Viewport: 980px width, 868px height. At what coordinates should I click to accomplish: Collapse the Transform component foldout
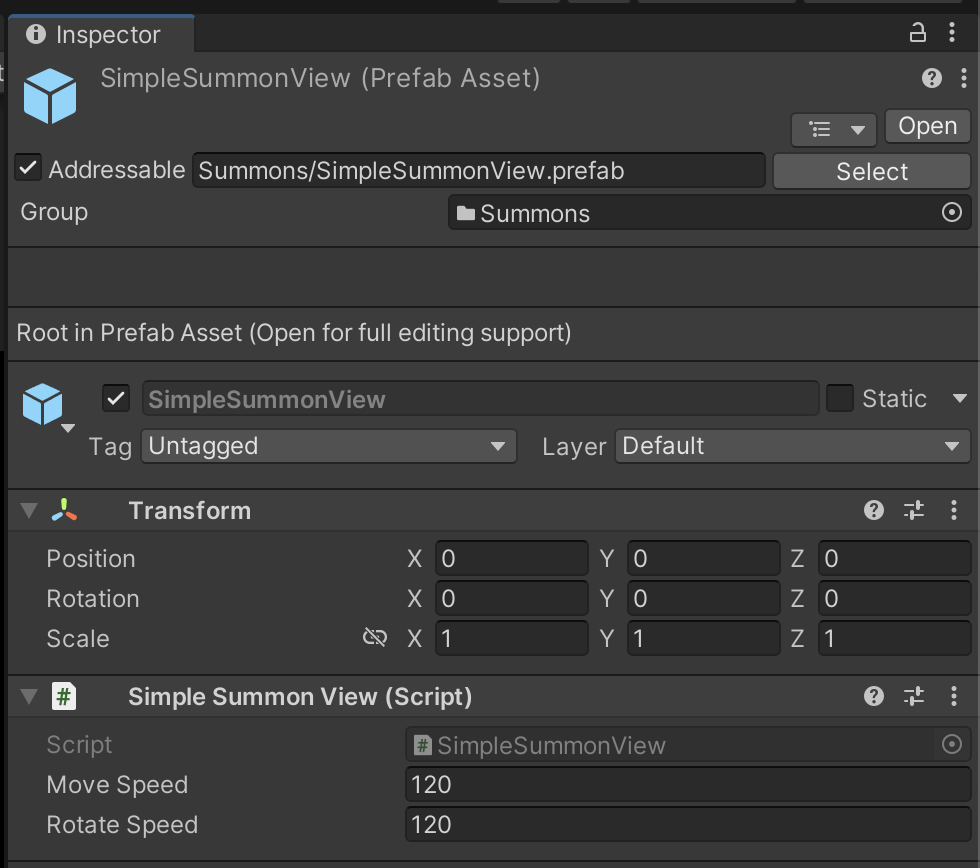coord(28,511)
